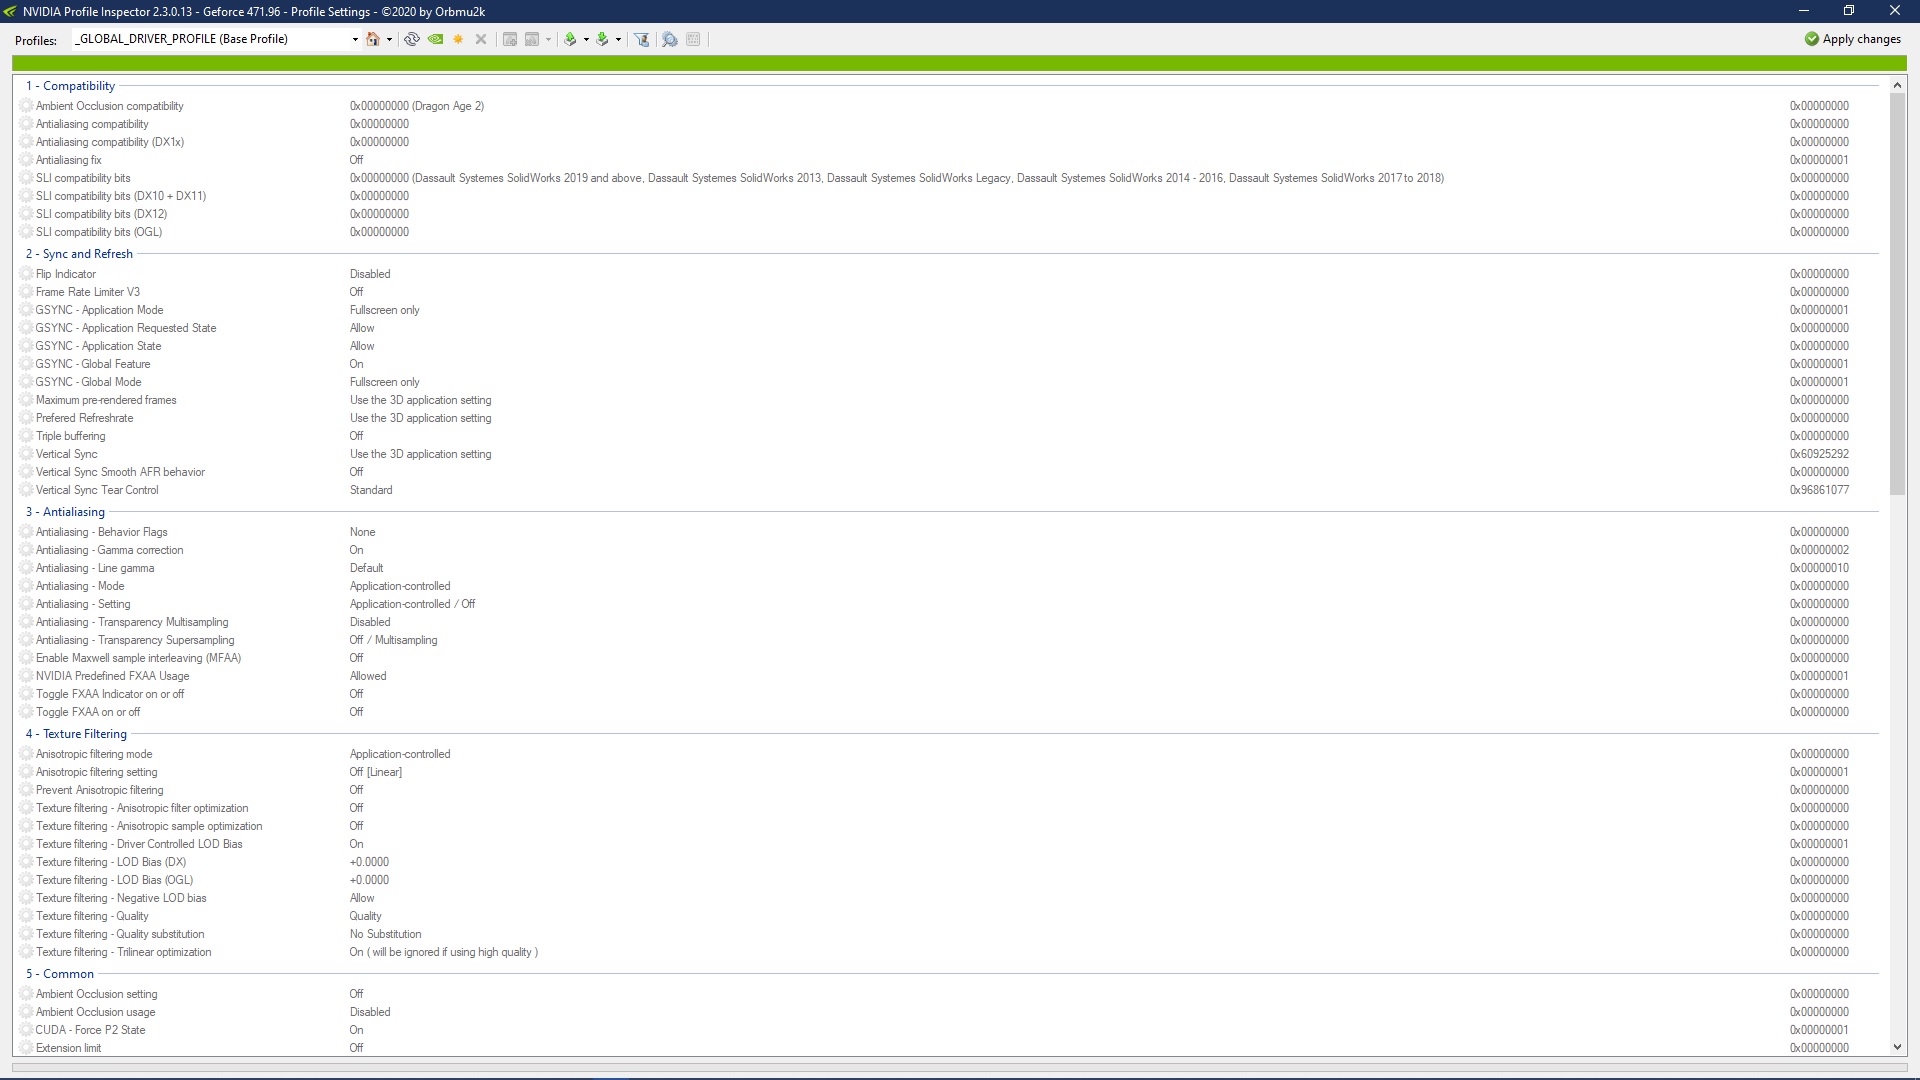Select Enable Maxwell sample interleaving (MFAA) row
Image resolution: width=1920 pixels, height=1080 pixels.
point(948,658)
